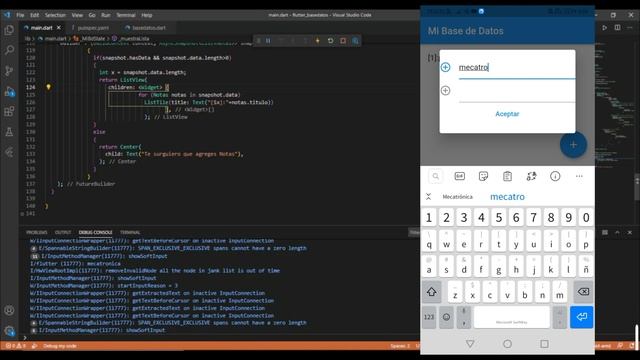Run the file with editor play button
Viewport: 640px width, 360px height.
click(x=604, y=28)
